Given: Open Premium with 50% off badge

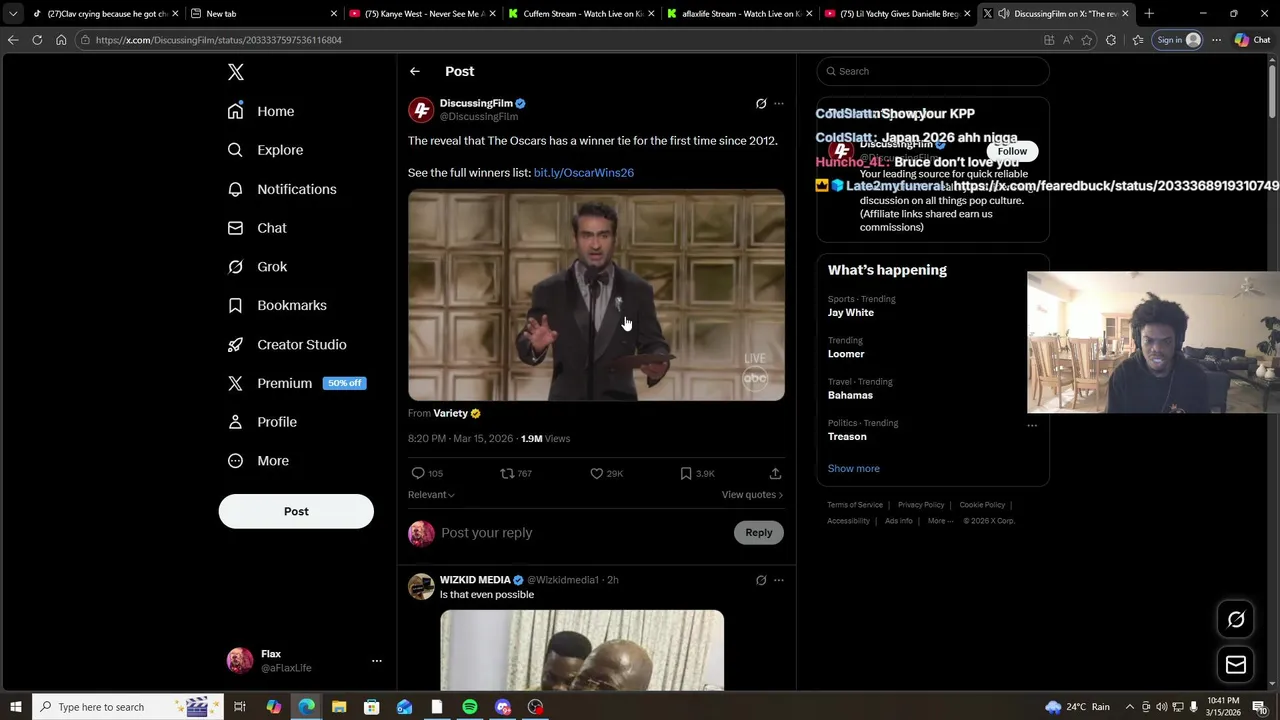Looking at the screenshot, I should (x=296, y=383).
